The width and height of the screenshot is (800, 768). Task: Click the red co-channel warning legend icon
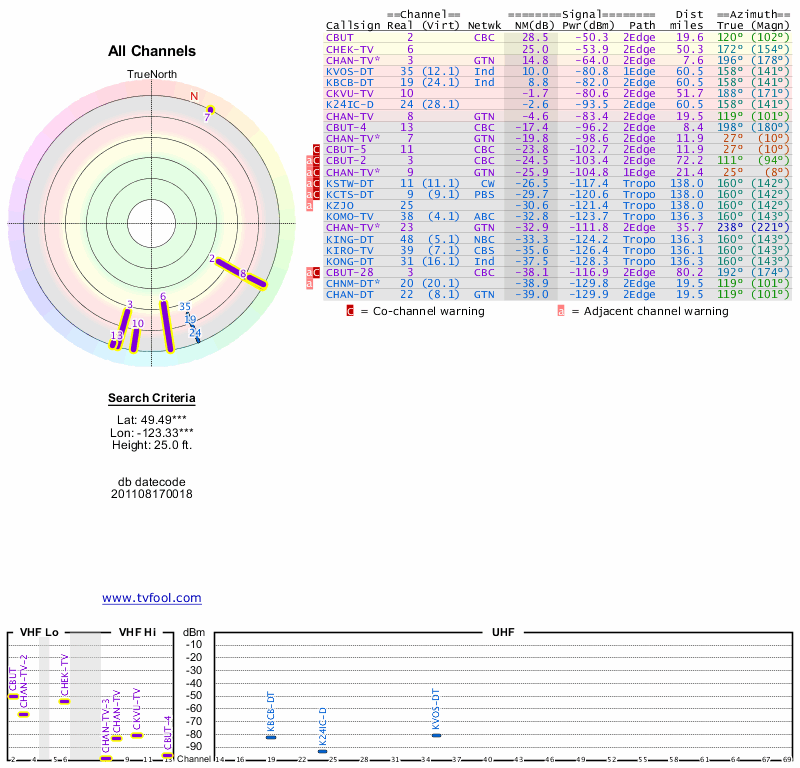(350, 311)
